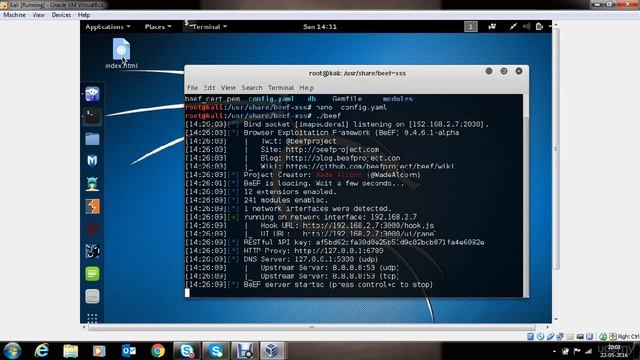Open the Kali system menu arrow

pyautogui.click(x=549, y=27)
